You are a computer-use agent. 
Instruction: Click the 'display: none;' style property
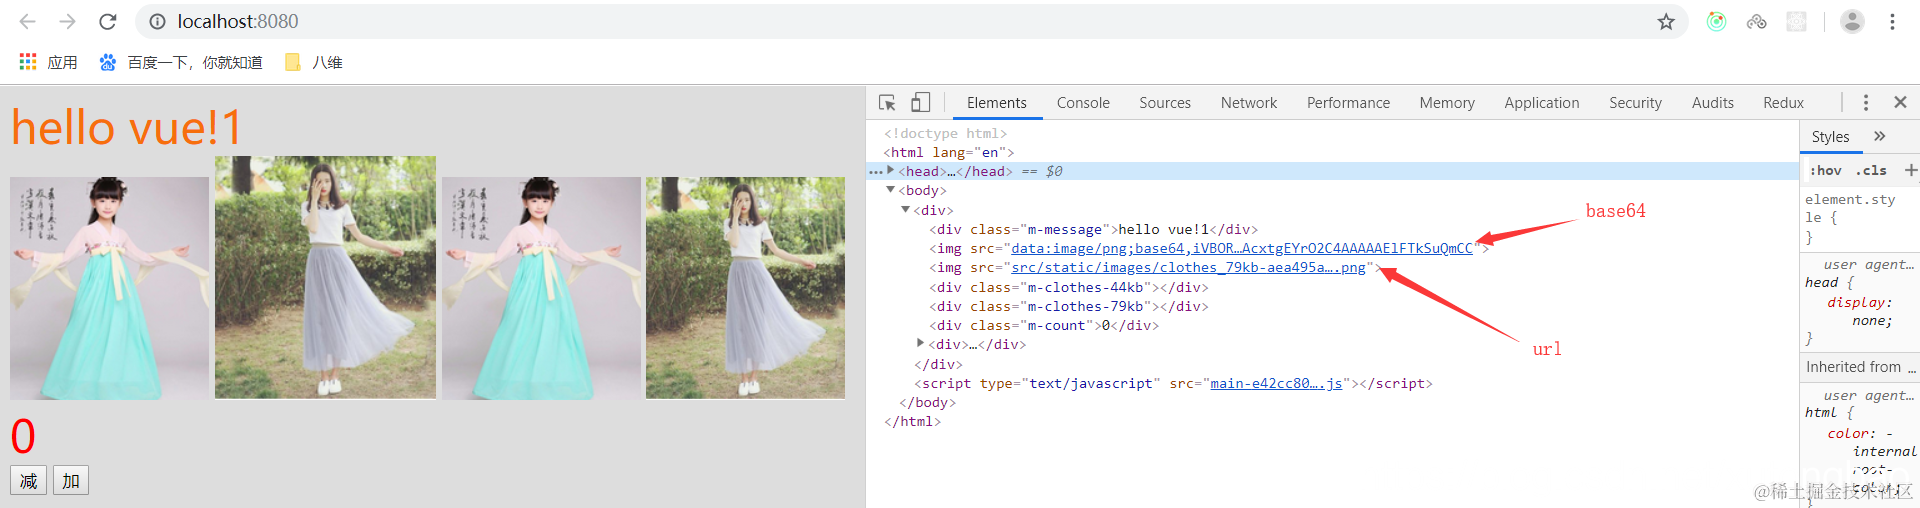(1860, 311)
